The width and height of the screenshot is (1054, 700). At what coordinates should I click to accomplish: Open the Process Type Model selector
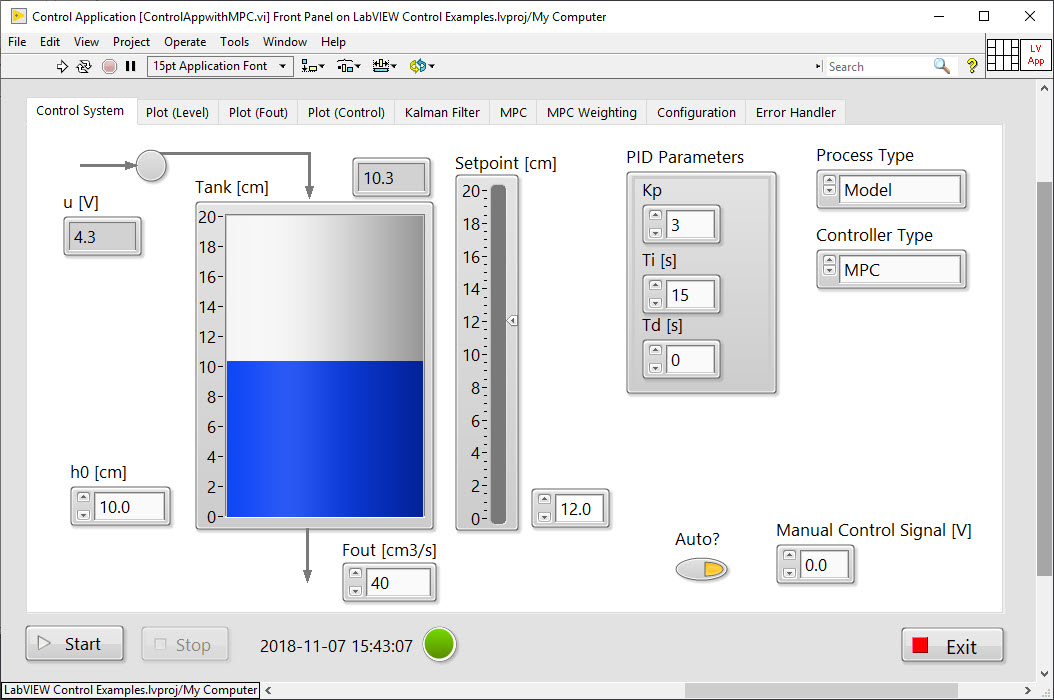point(899,190)
